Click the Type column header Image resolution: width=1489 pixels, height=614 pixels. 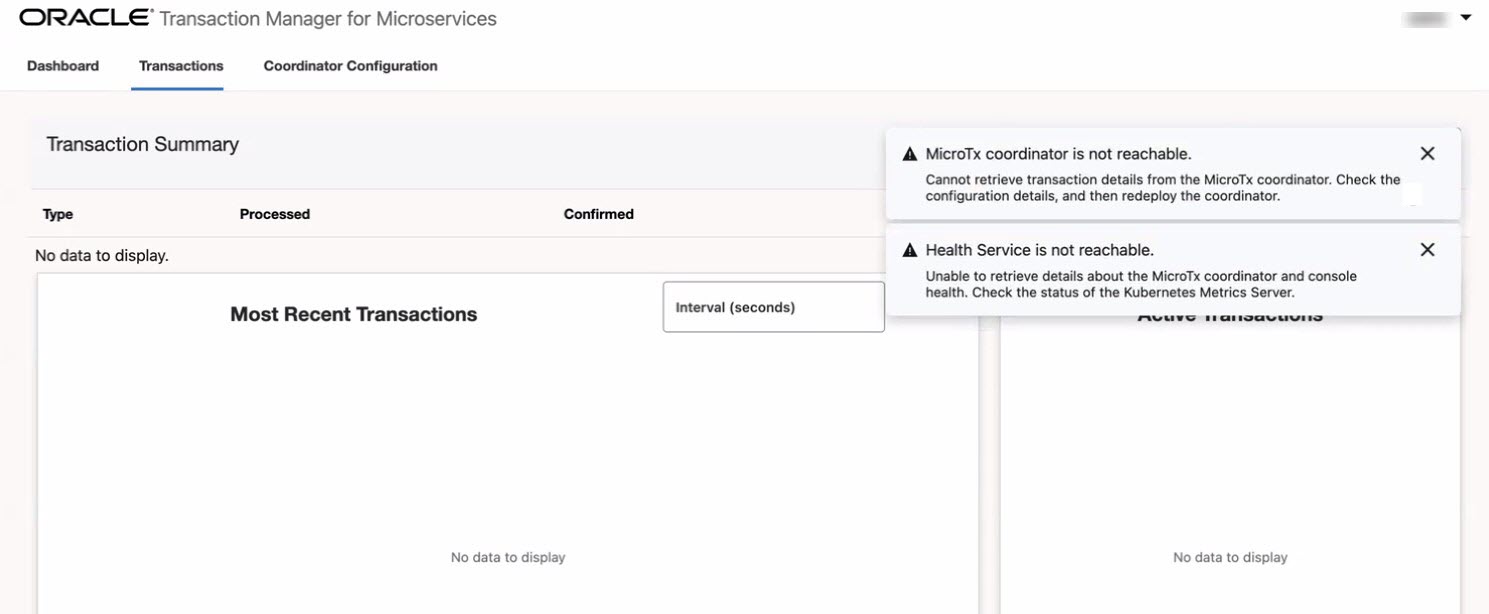click(58, 214)
